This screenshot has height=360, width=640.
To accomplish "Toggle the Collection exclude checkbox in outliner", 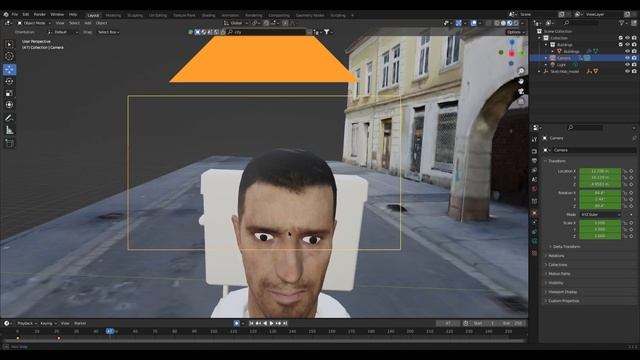I will [x=620, y=38].
